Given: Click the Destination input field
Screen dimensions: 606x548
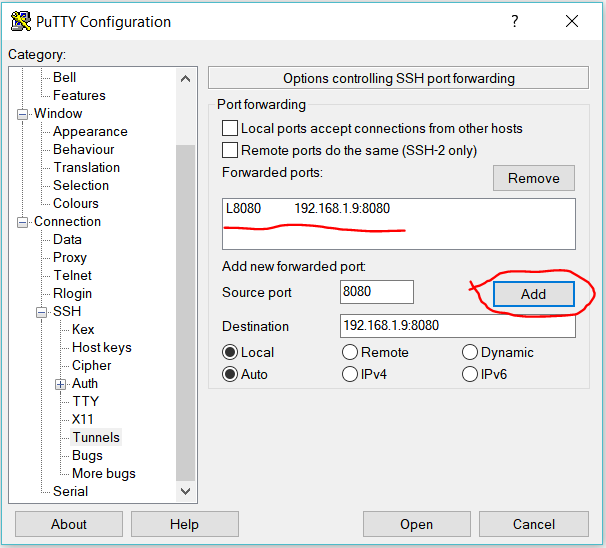Looking at the screenshot, I should pyautogui.click(x=458, y=326).
